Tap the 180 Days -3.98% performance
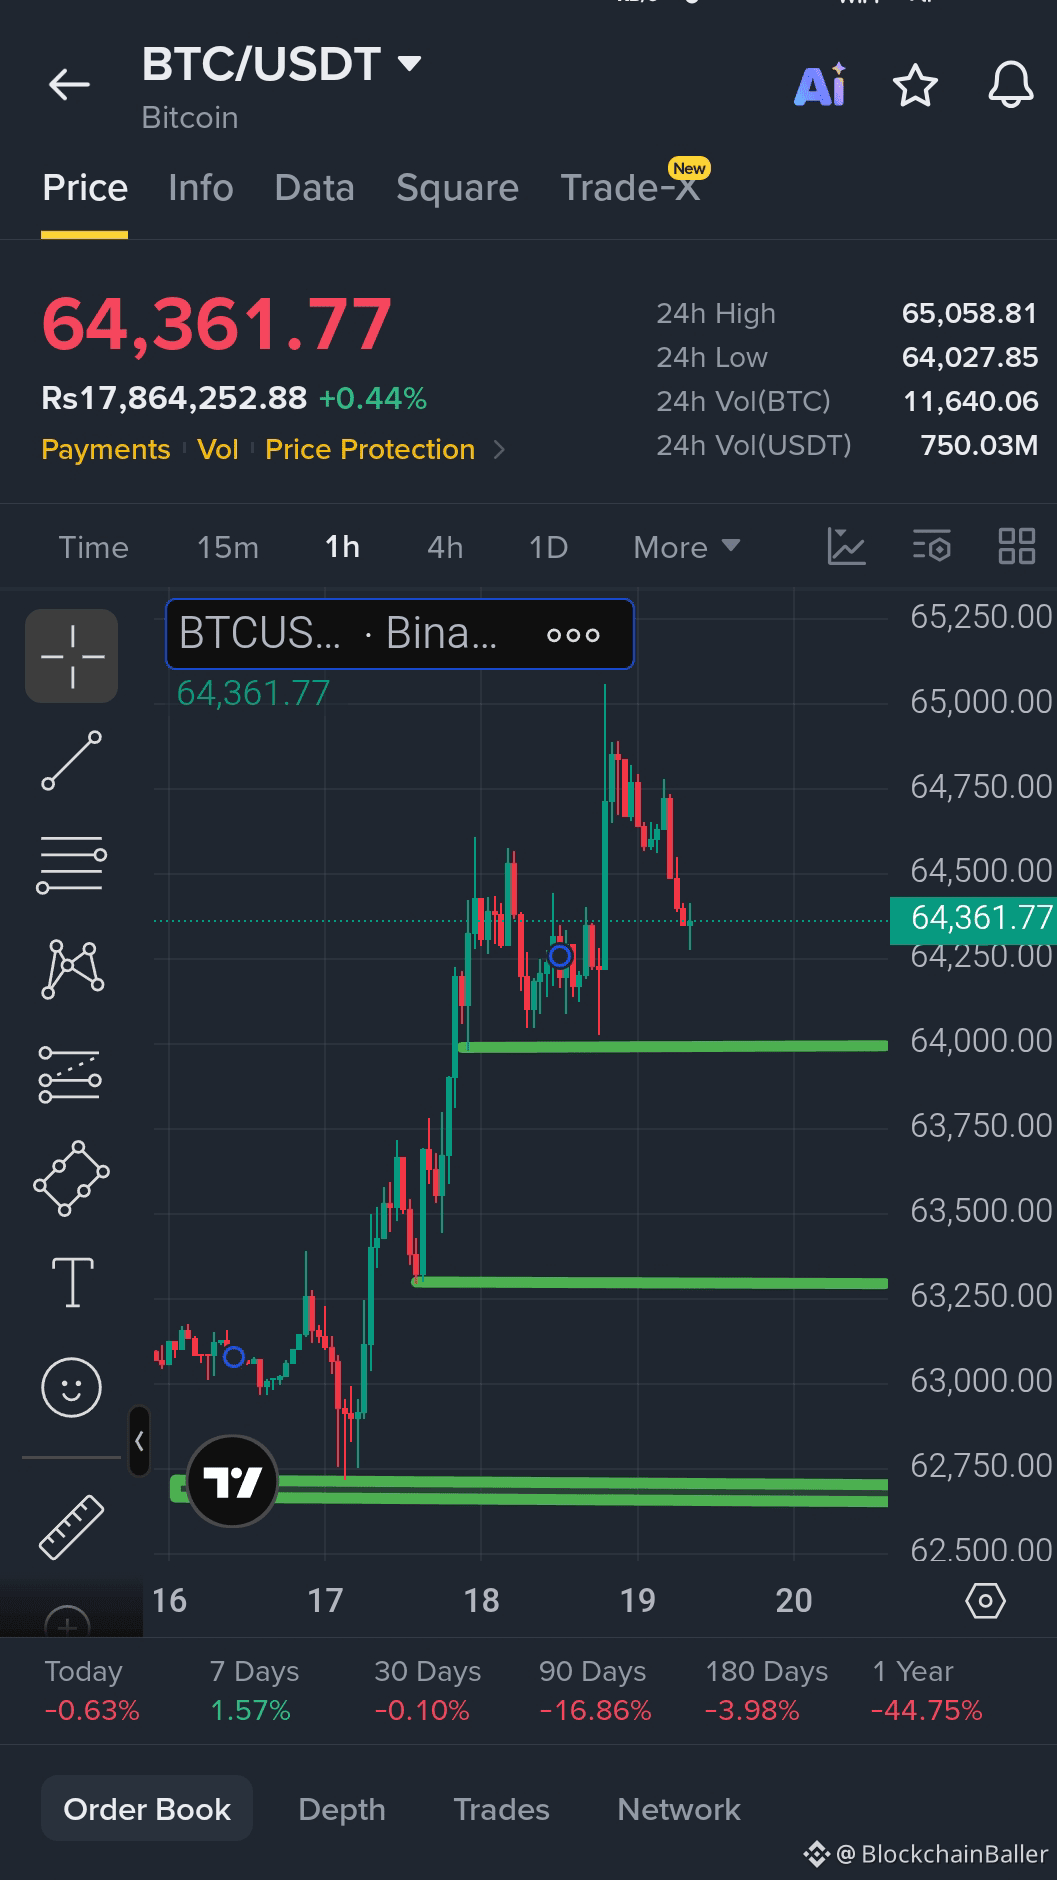1057x1880 pixels. coord(766,1690)
